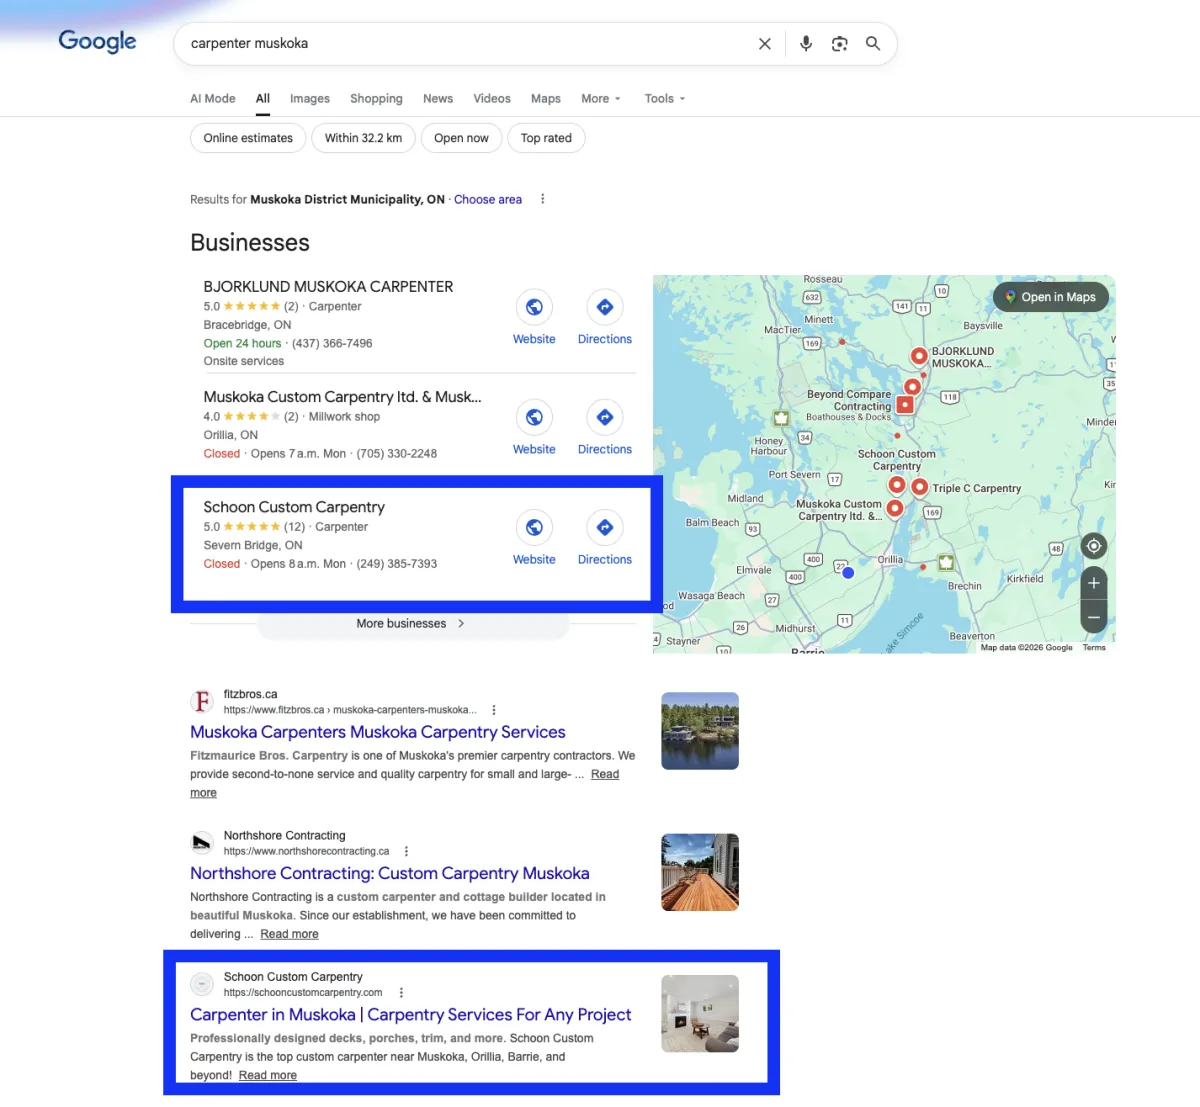Open the BJORKLUND MUSKOKA CARPENTER business listing
The width and height of the screenshot is (1200, 1107).
tap(328, 287)
